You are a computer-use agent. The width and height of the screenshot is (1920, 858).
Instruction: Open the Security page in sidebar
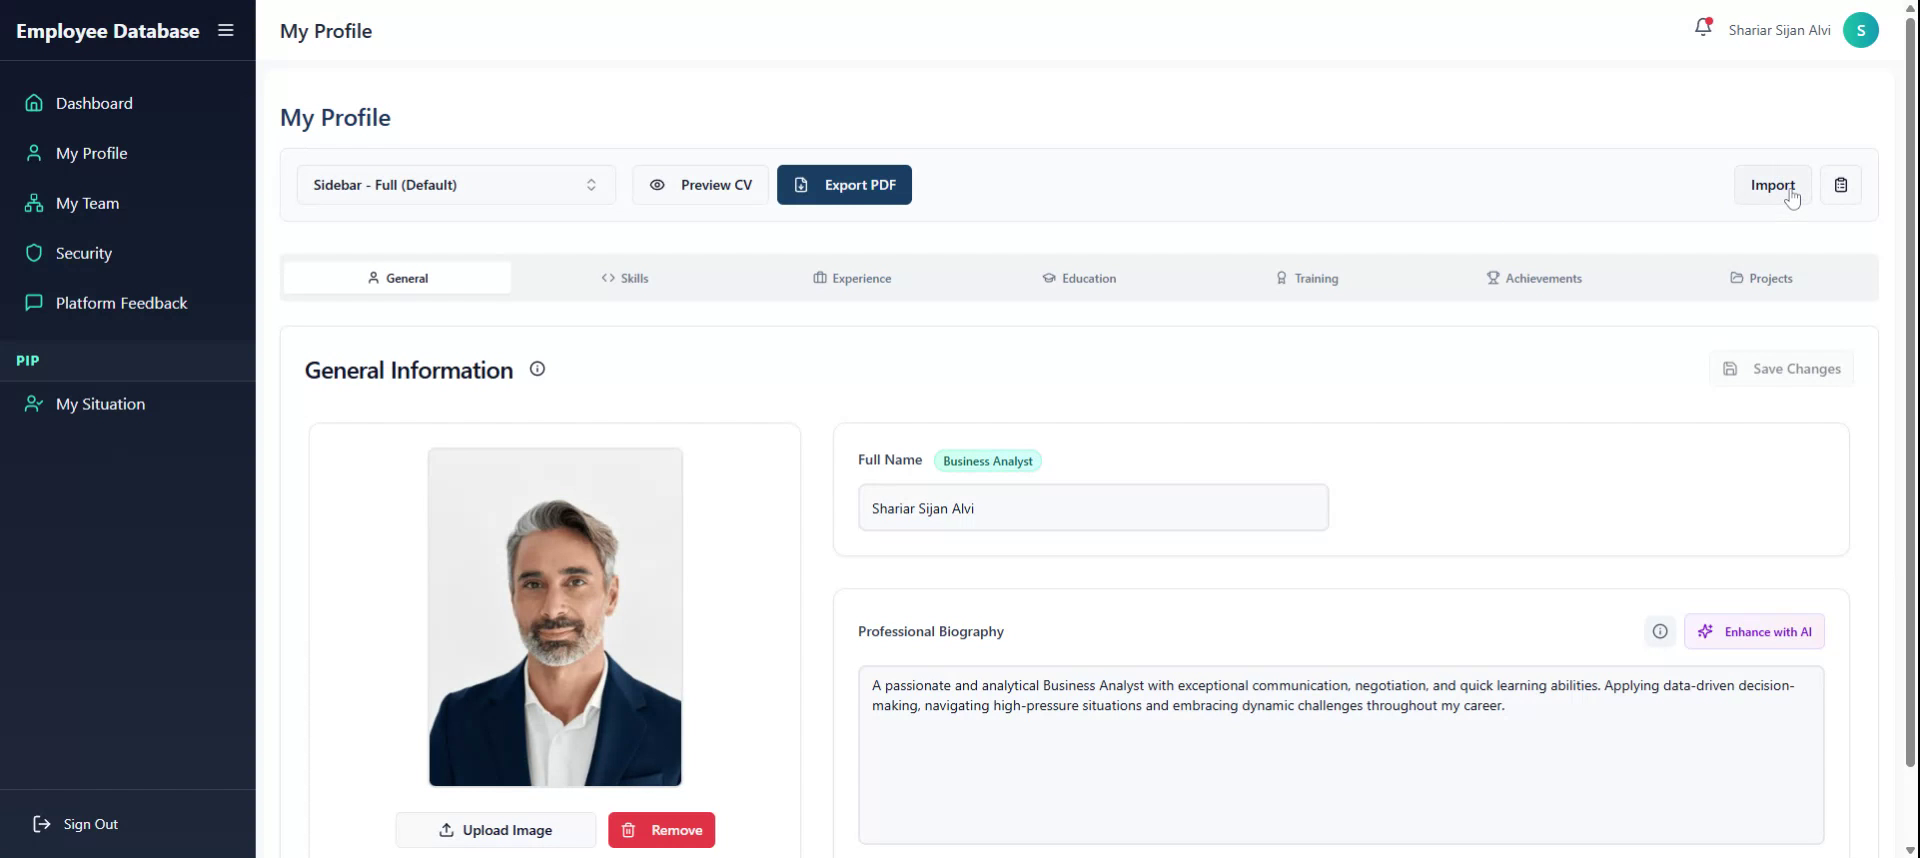(x=83, y=253)
